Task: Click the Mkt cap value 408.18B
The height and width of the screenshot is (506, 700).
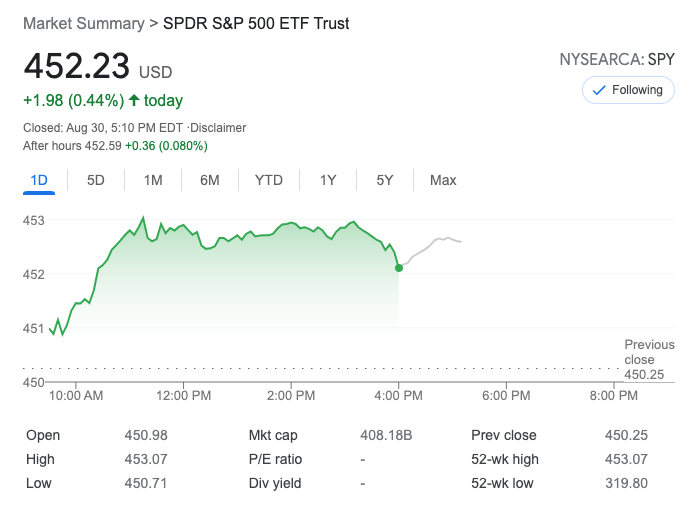Action: (x=385, y=435)
